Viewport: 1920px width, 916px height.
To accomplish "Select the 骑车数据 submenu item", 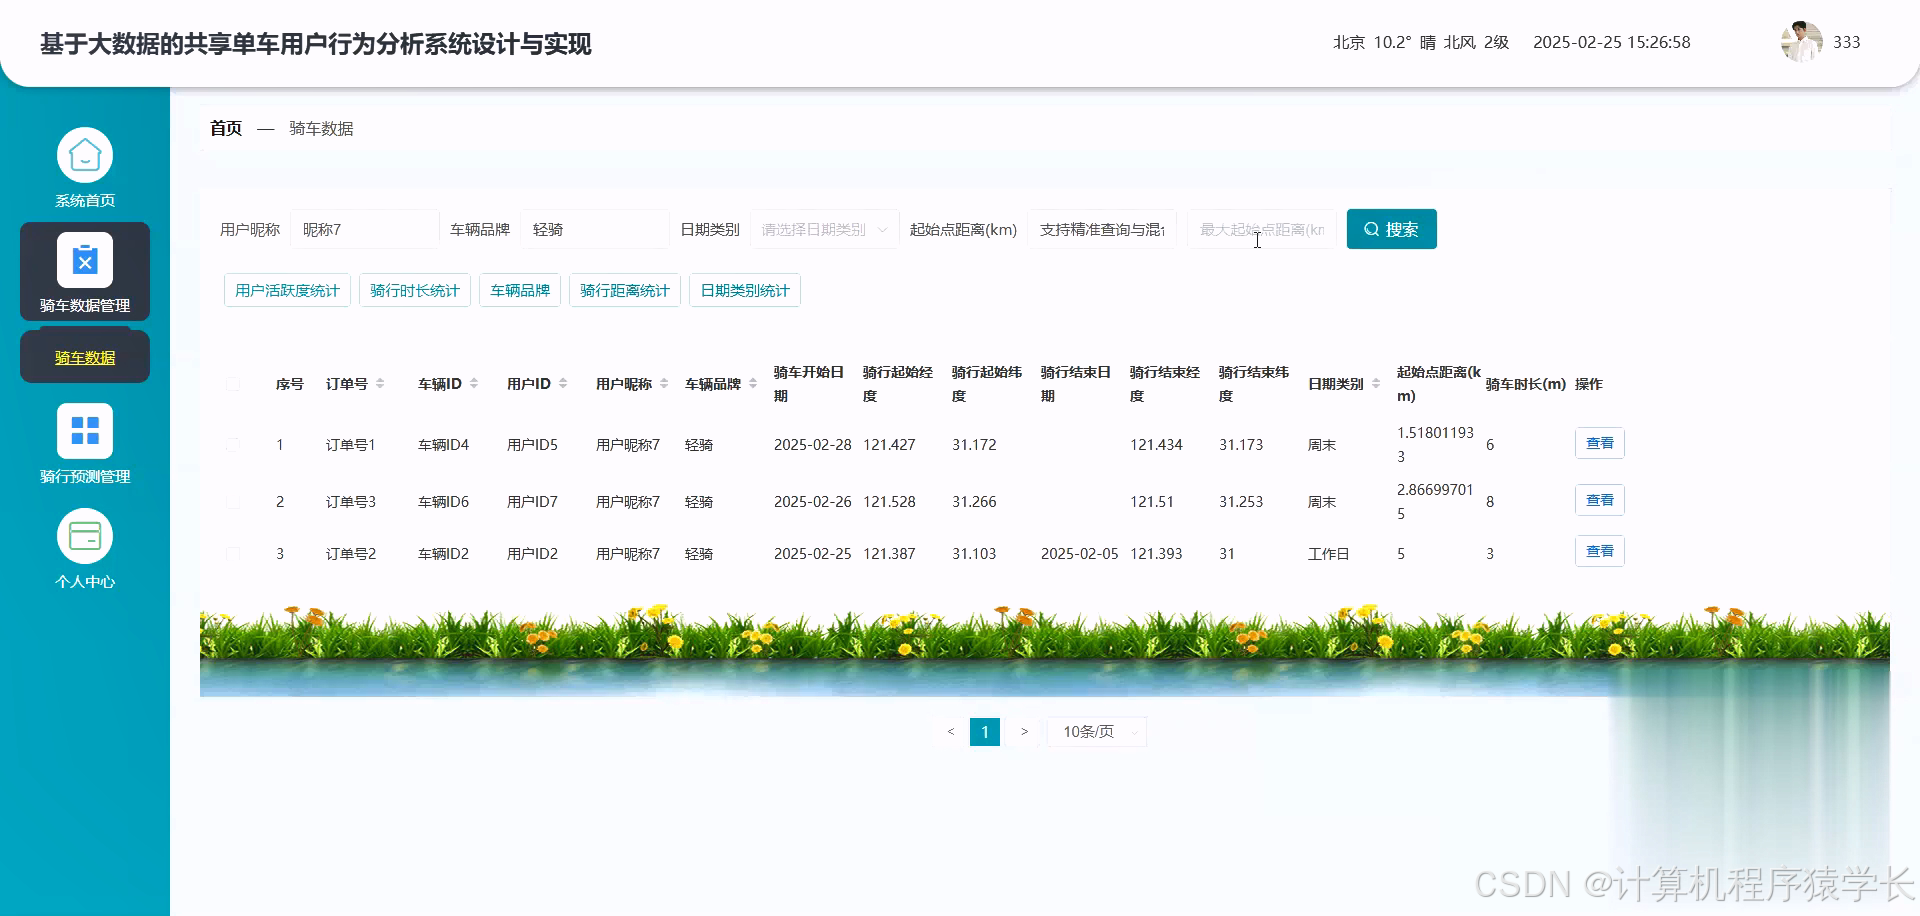I will pyautogui.click(x=84, y=356).
